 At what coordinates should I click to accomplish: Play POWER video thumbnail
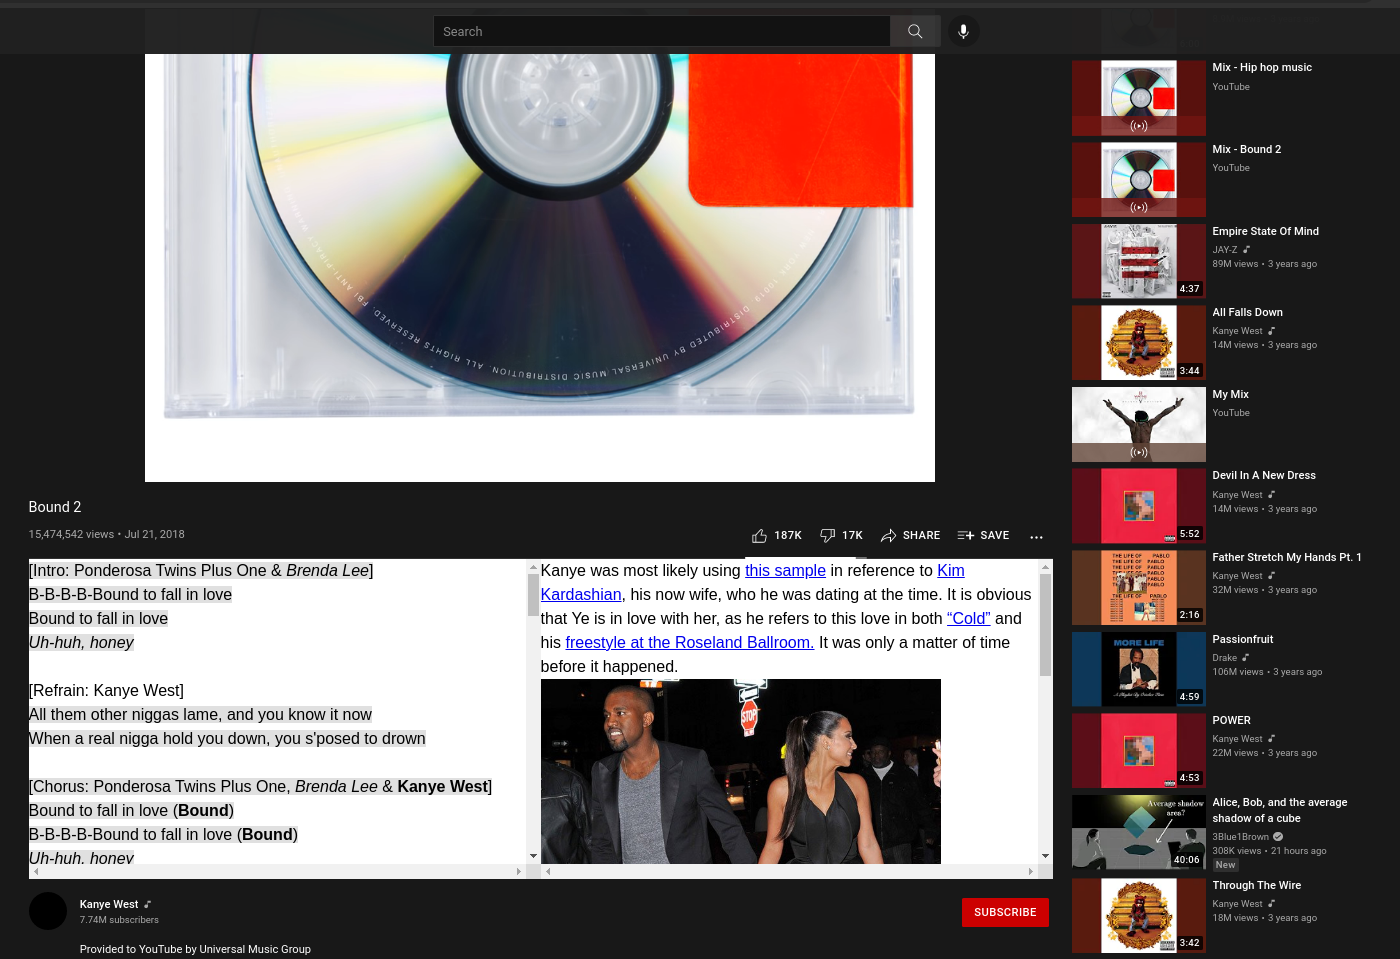tap(1139, 751)
